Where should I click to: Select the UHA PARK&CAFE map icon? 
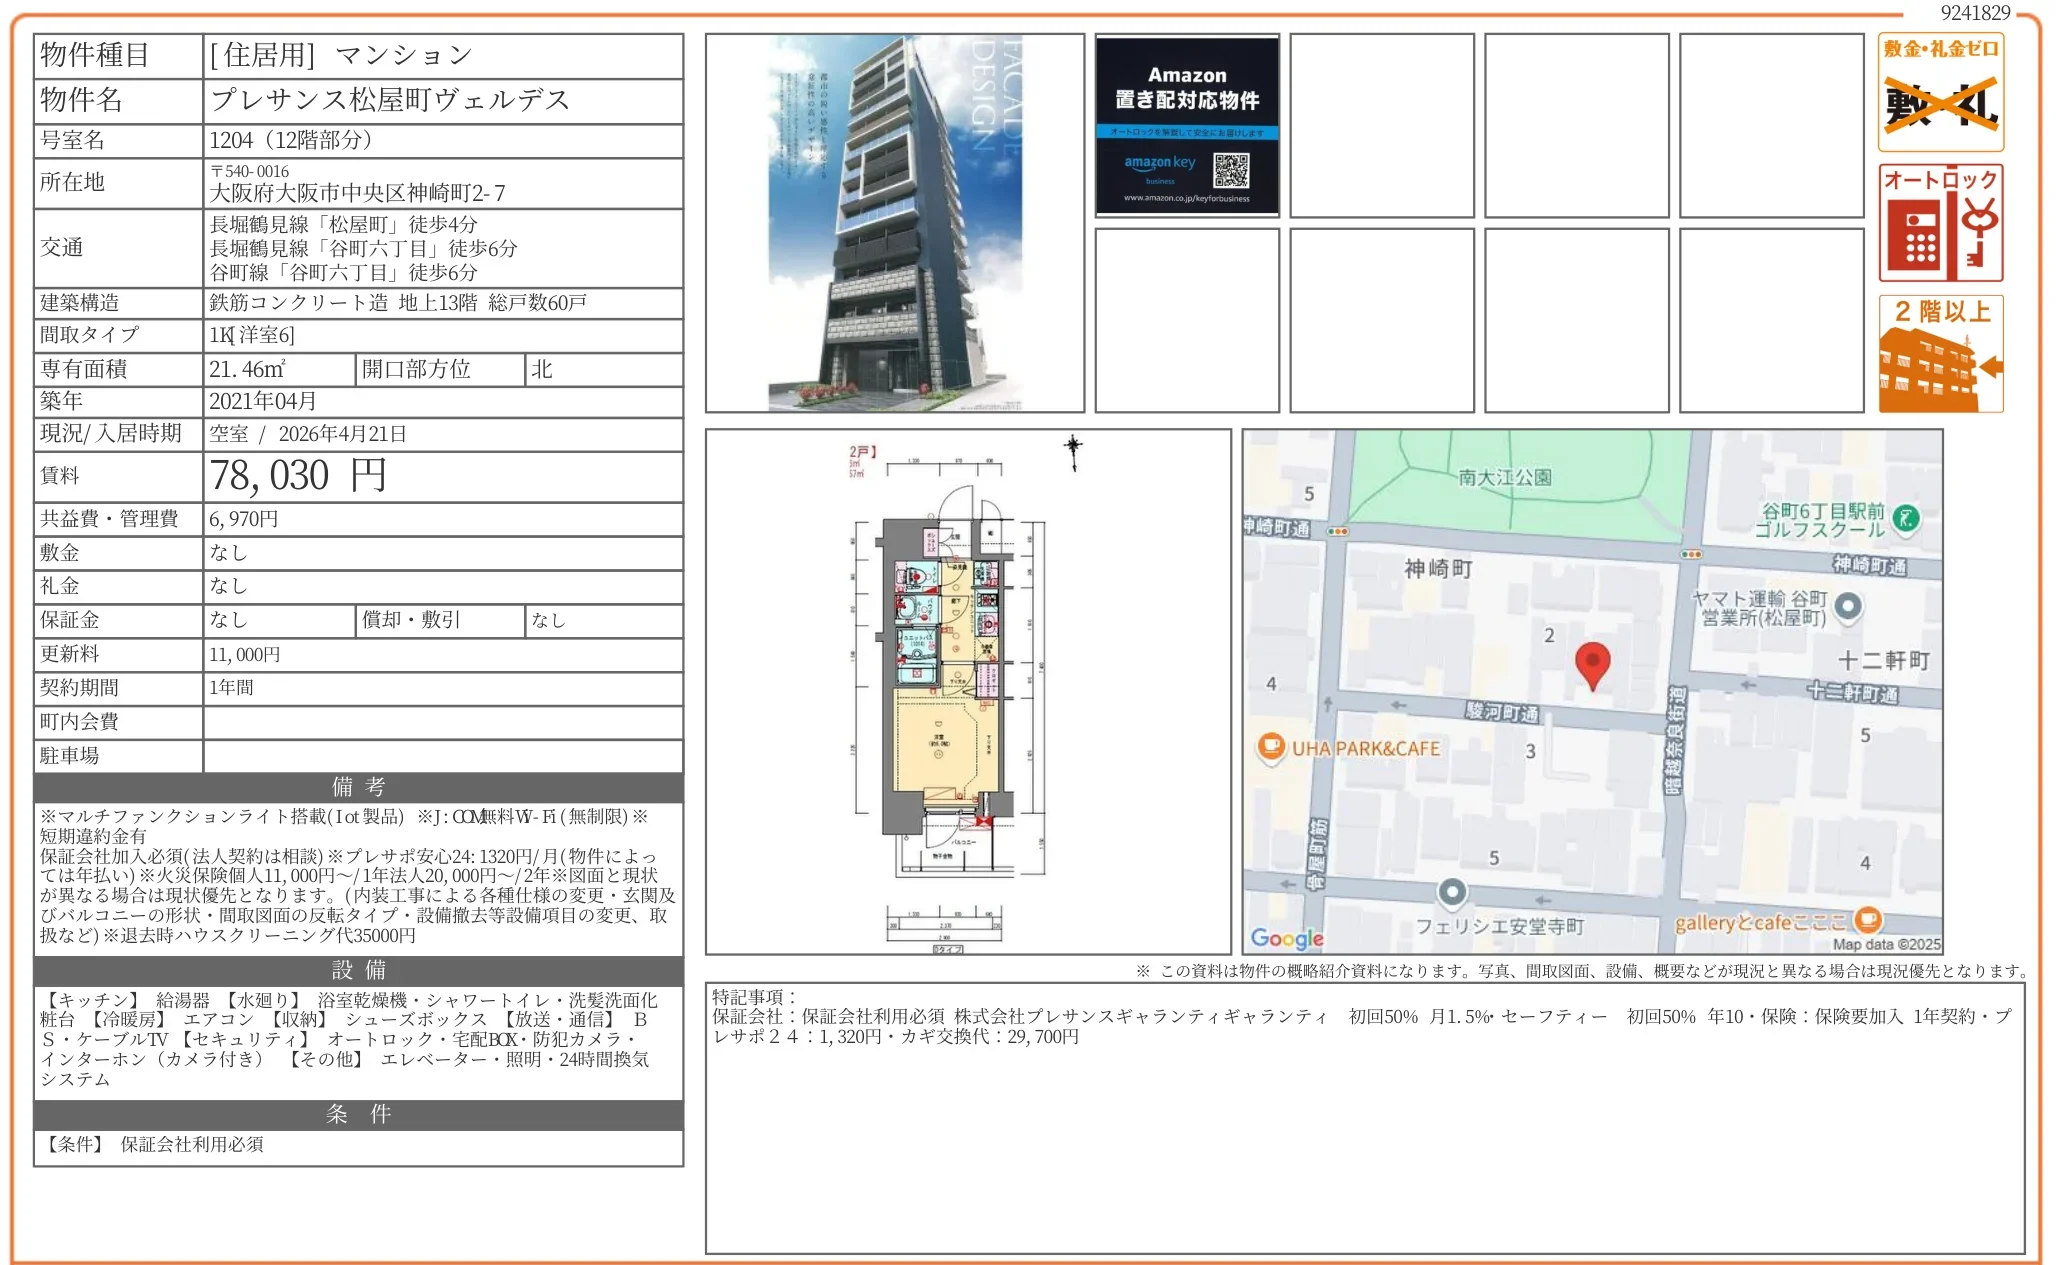pyautogui.click(x=1271, y=747)
